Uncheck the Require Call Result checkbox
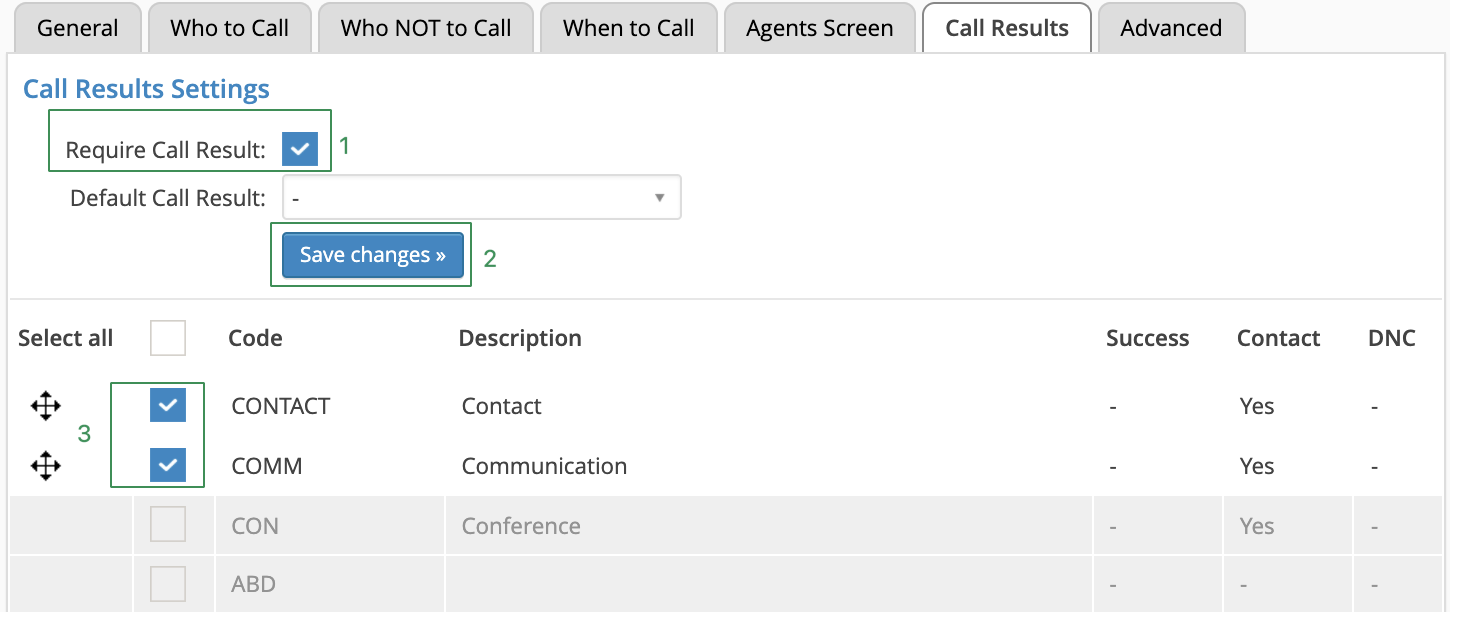The height and width of the screenshot is (619, 1461). [x=300, y=150]
